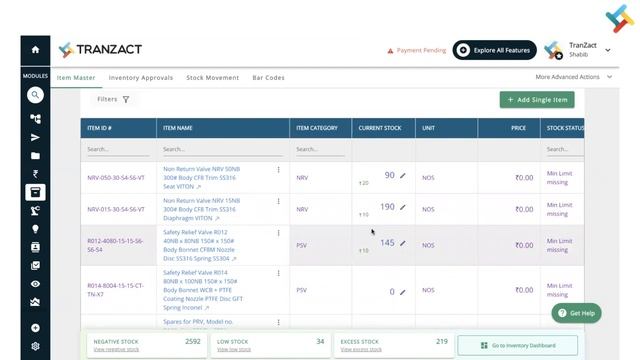Screen dimensions: 640x360
Task: Click Go to Inventory Dashboard button
Action: [x=518, y=346]
